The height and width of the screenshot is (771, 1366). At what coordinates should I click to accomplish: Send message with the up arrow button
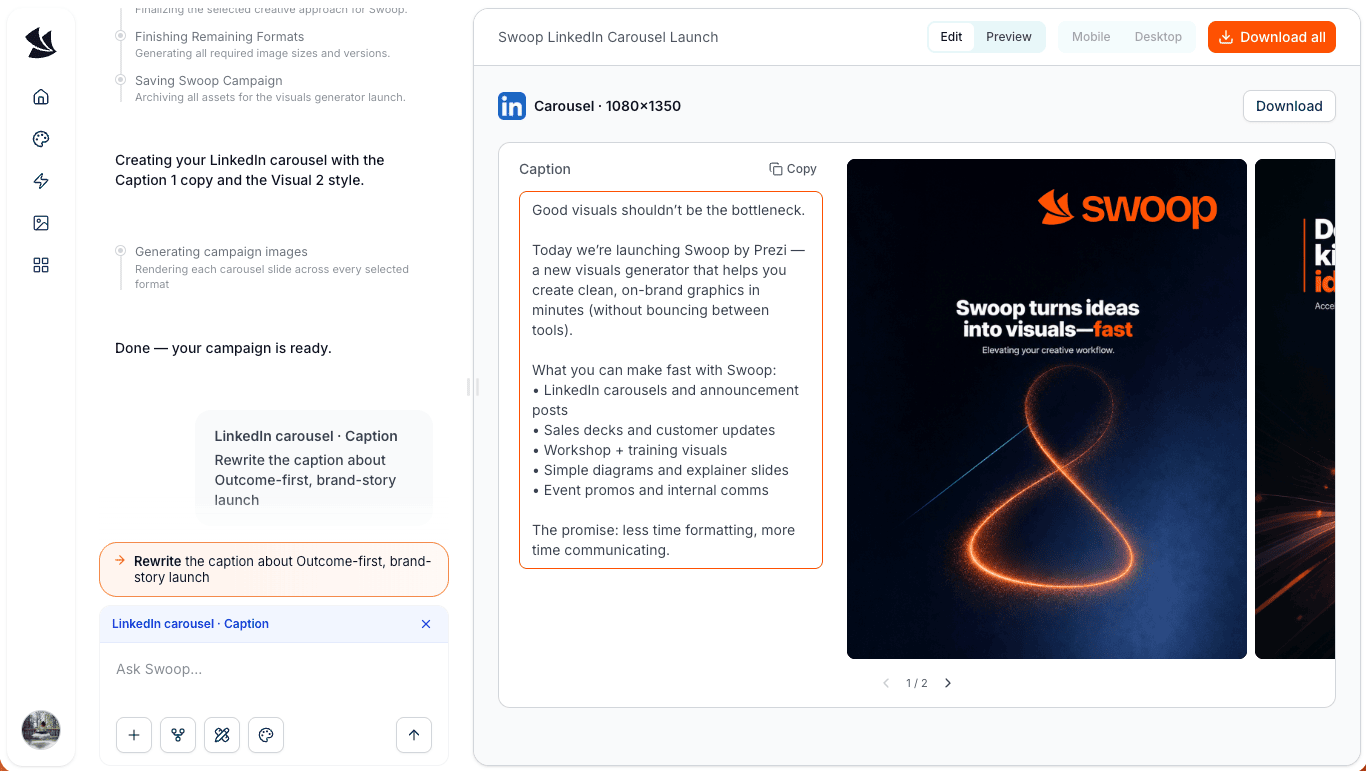click(414, 735)
